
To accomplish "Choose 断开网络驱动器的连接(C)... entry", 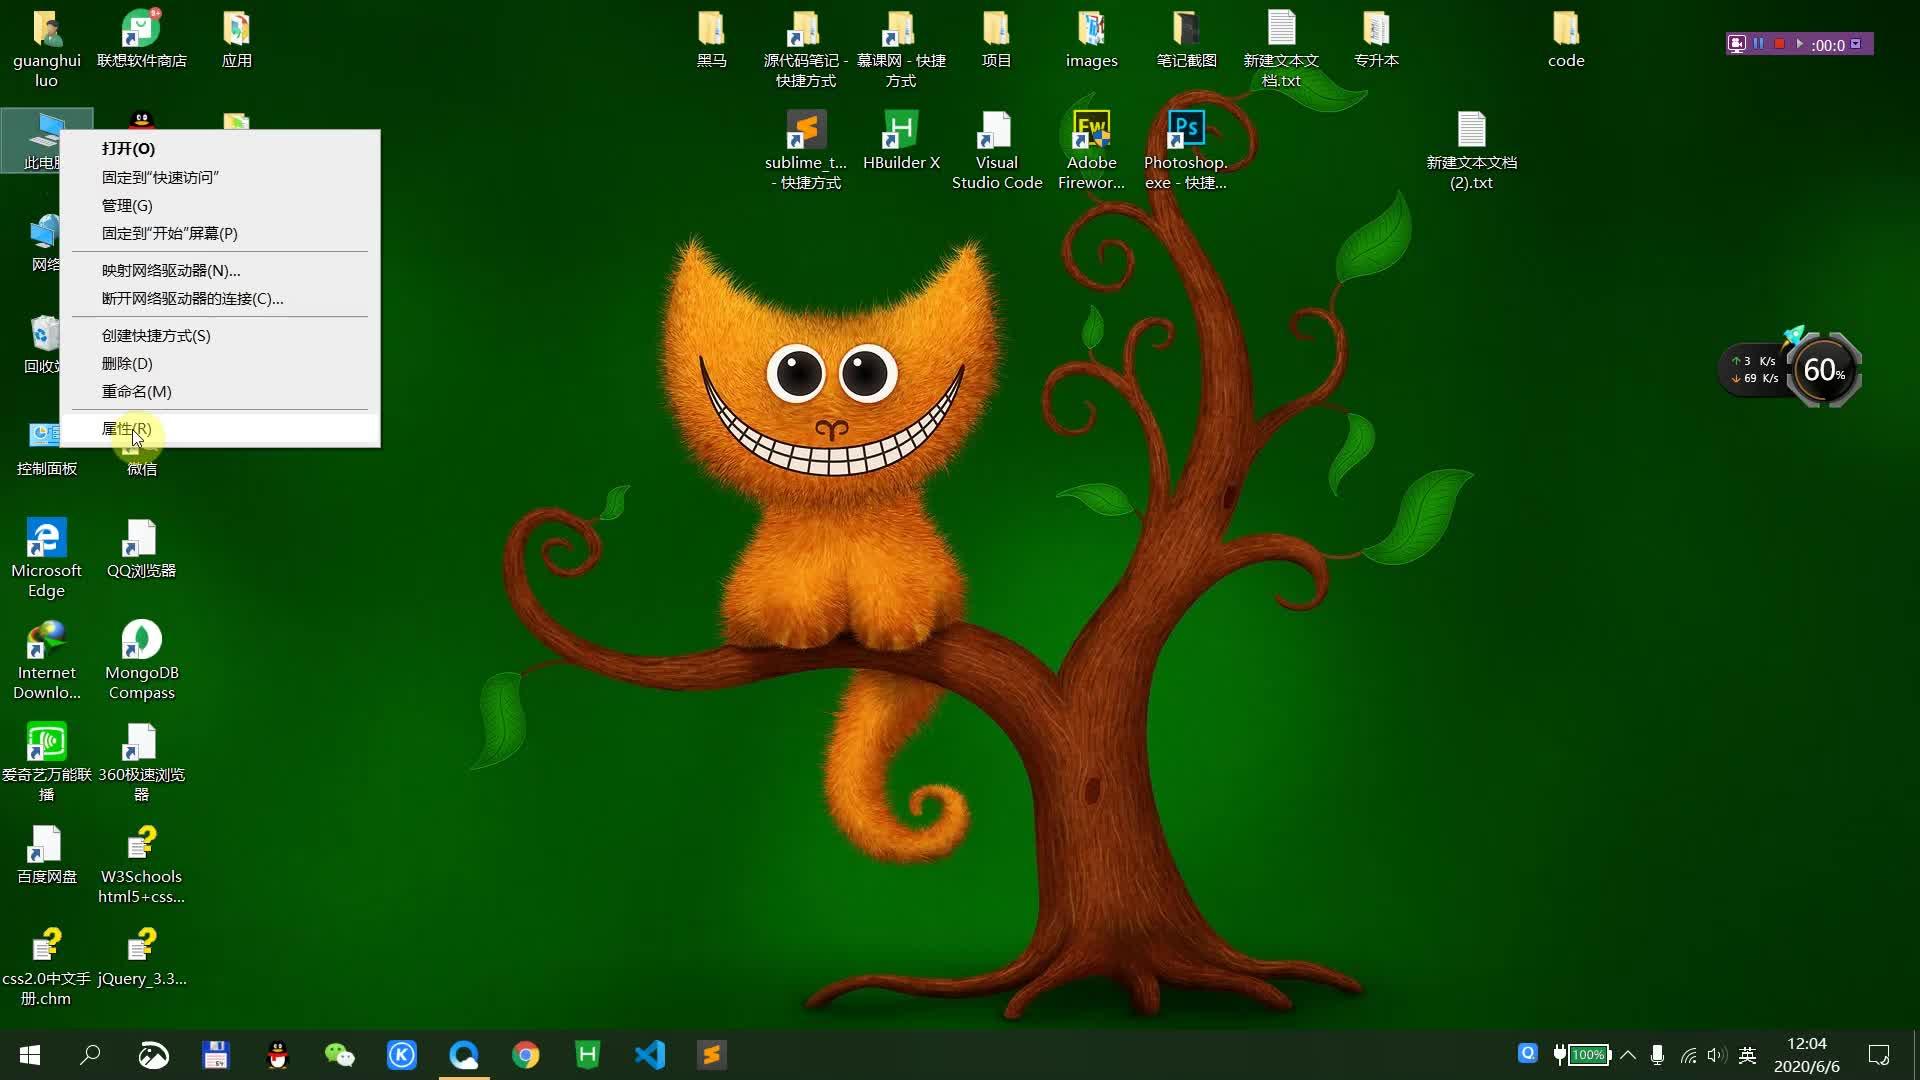I will point(220,299).
